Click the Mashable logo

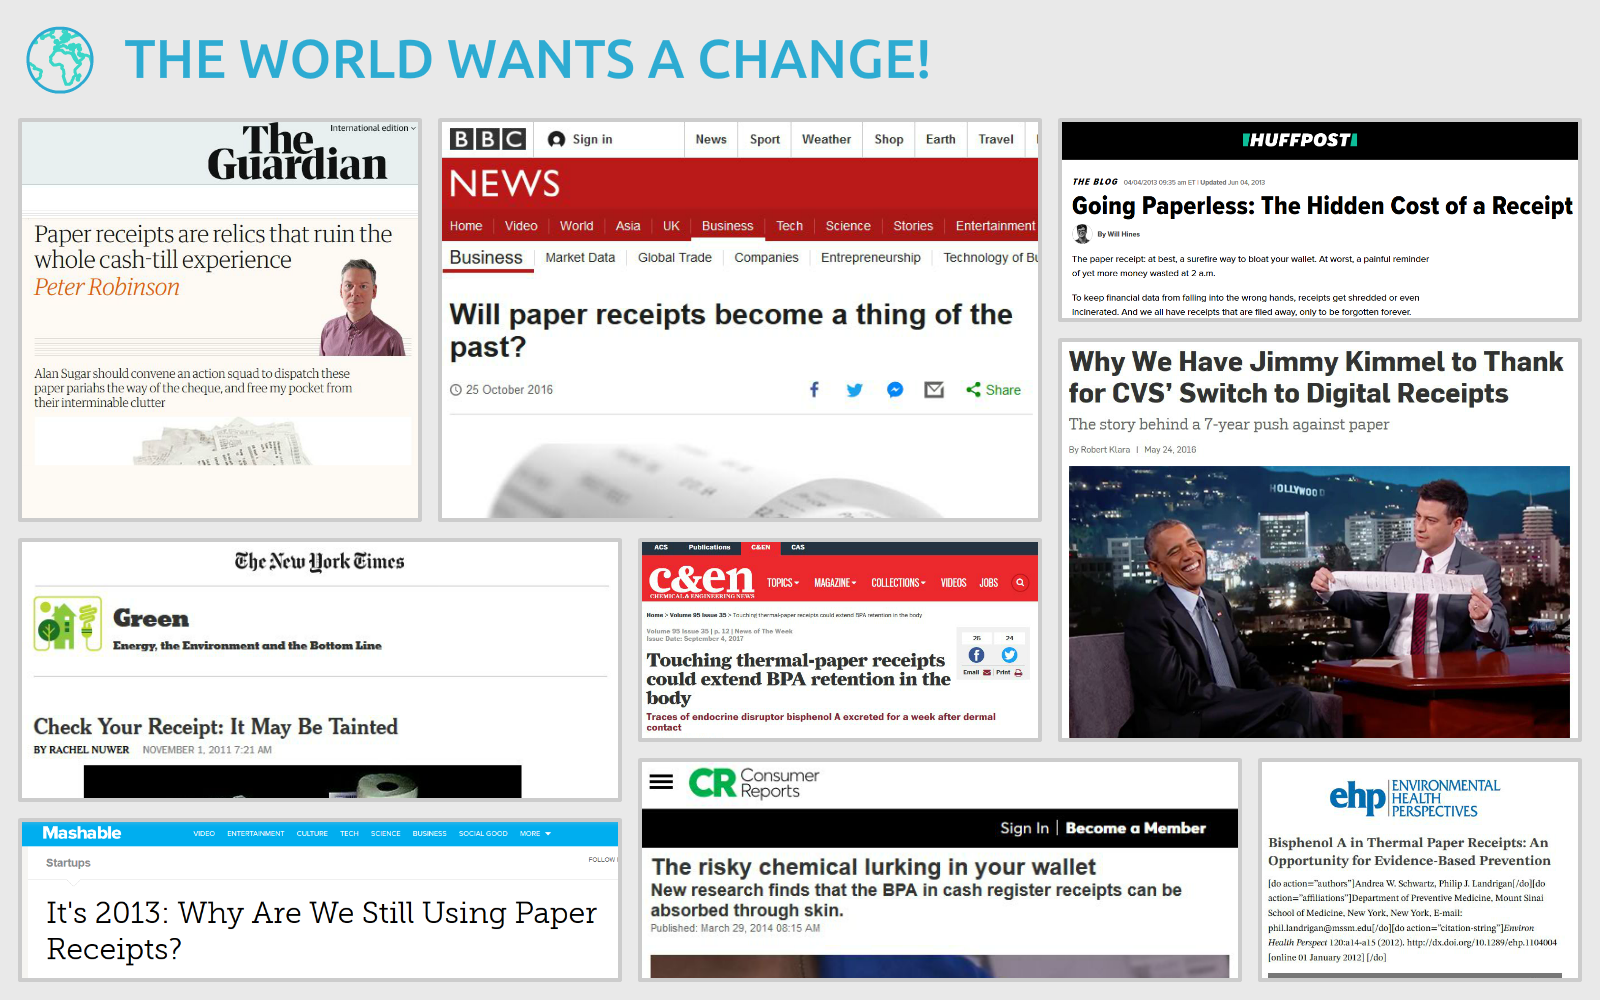point(81,833)
